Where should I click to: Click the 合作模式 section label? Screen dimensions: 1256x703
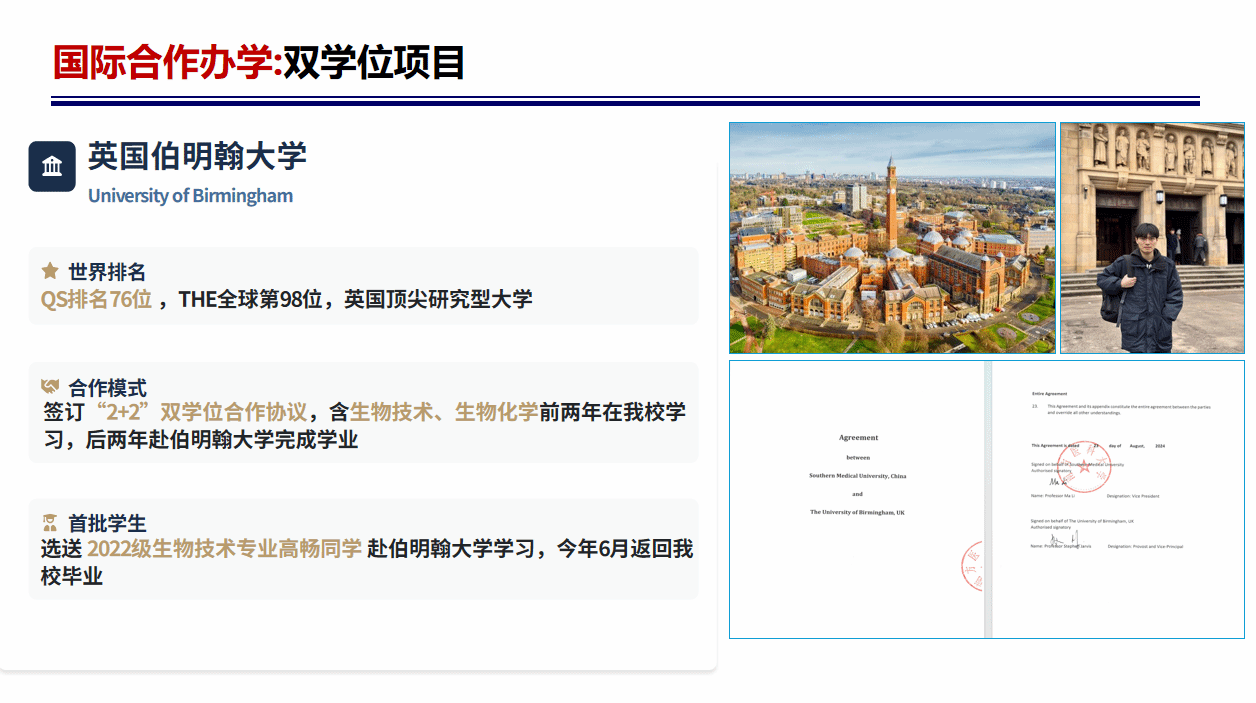[107, 387]
